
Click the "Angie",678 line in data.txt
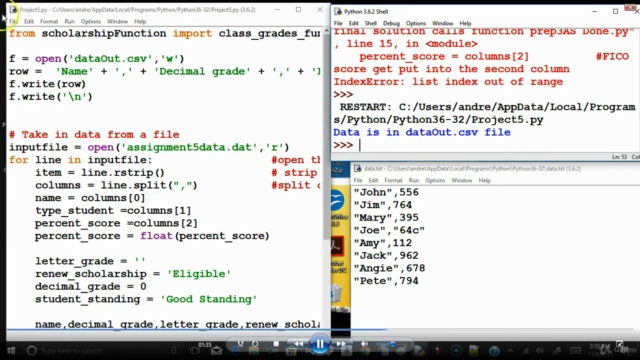coord(389,268)
